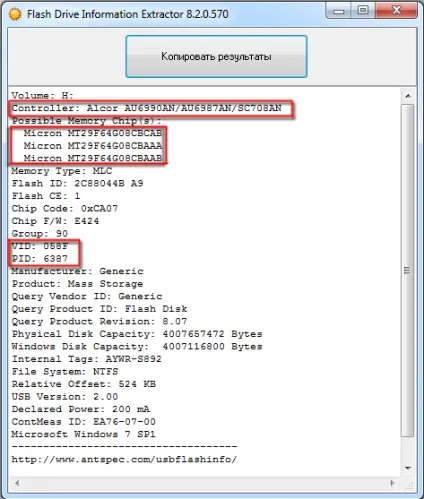This screenshot has width=424, height=499.
Task: Select Micron MT29F64G08CBAAA chip entry
Action: coord(93,146)
